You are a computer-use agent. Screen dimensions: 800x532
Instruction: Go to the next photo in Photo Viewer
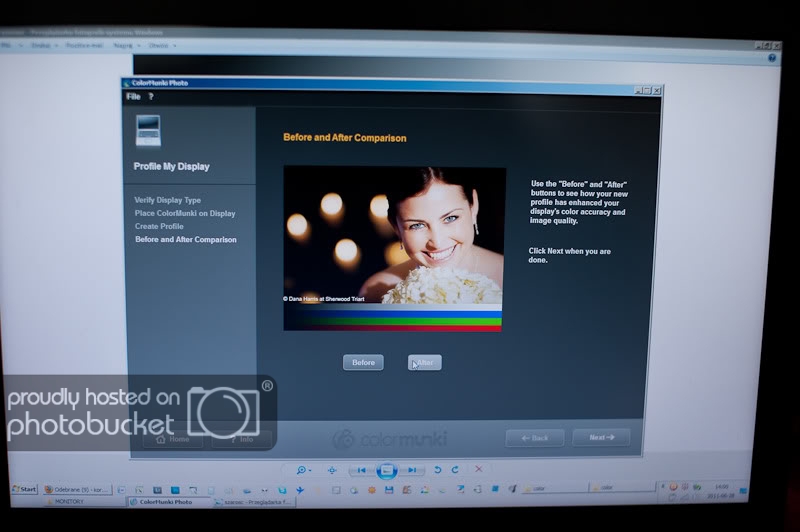tap(412, 470)
